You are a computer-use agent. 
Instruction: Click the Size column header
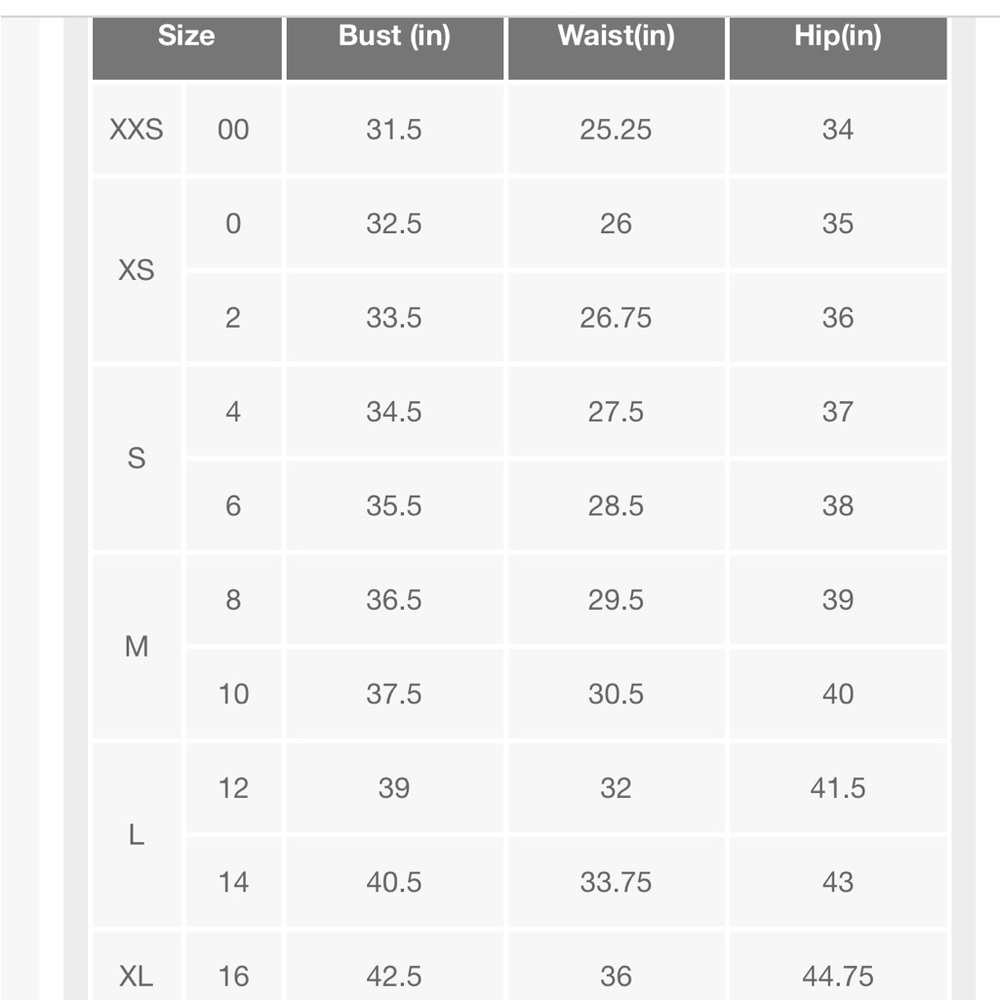[187, 48]
